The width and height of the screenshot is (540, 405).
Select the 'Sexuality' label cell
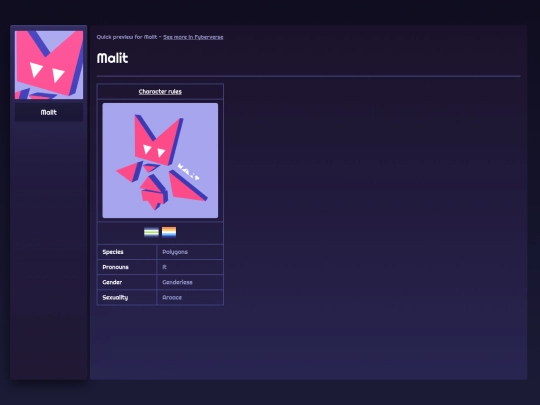[x=127, y=298]
